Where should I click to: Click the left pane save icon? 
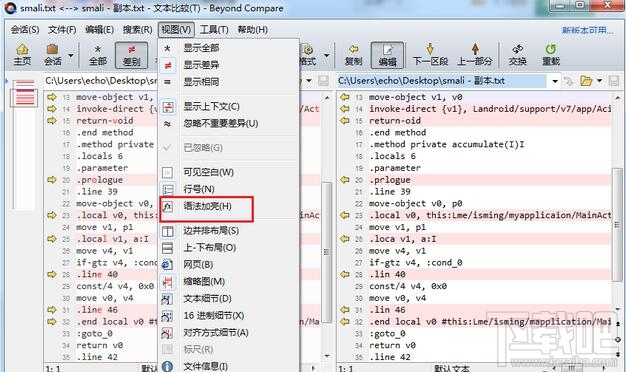[323, 81]
